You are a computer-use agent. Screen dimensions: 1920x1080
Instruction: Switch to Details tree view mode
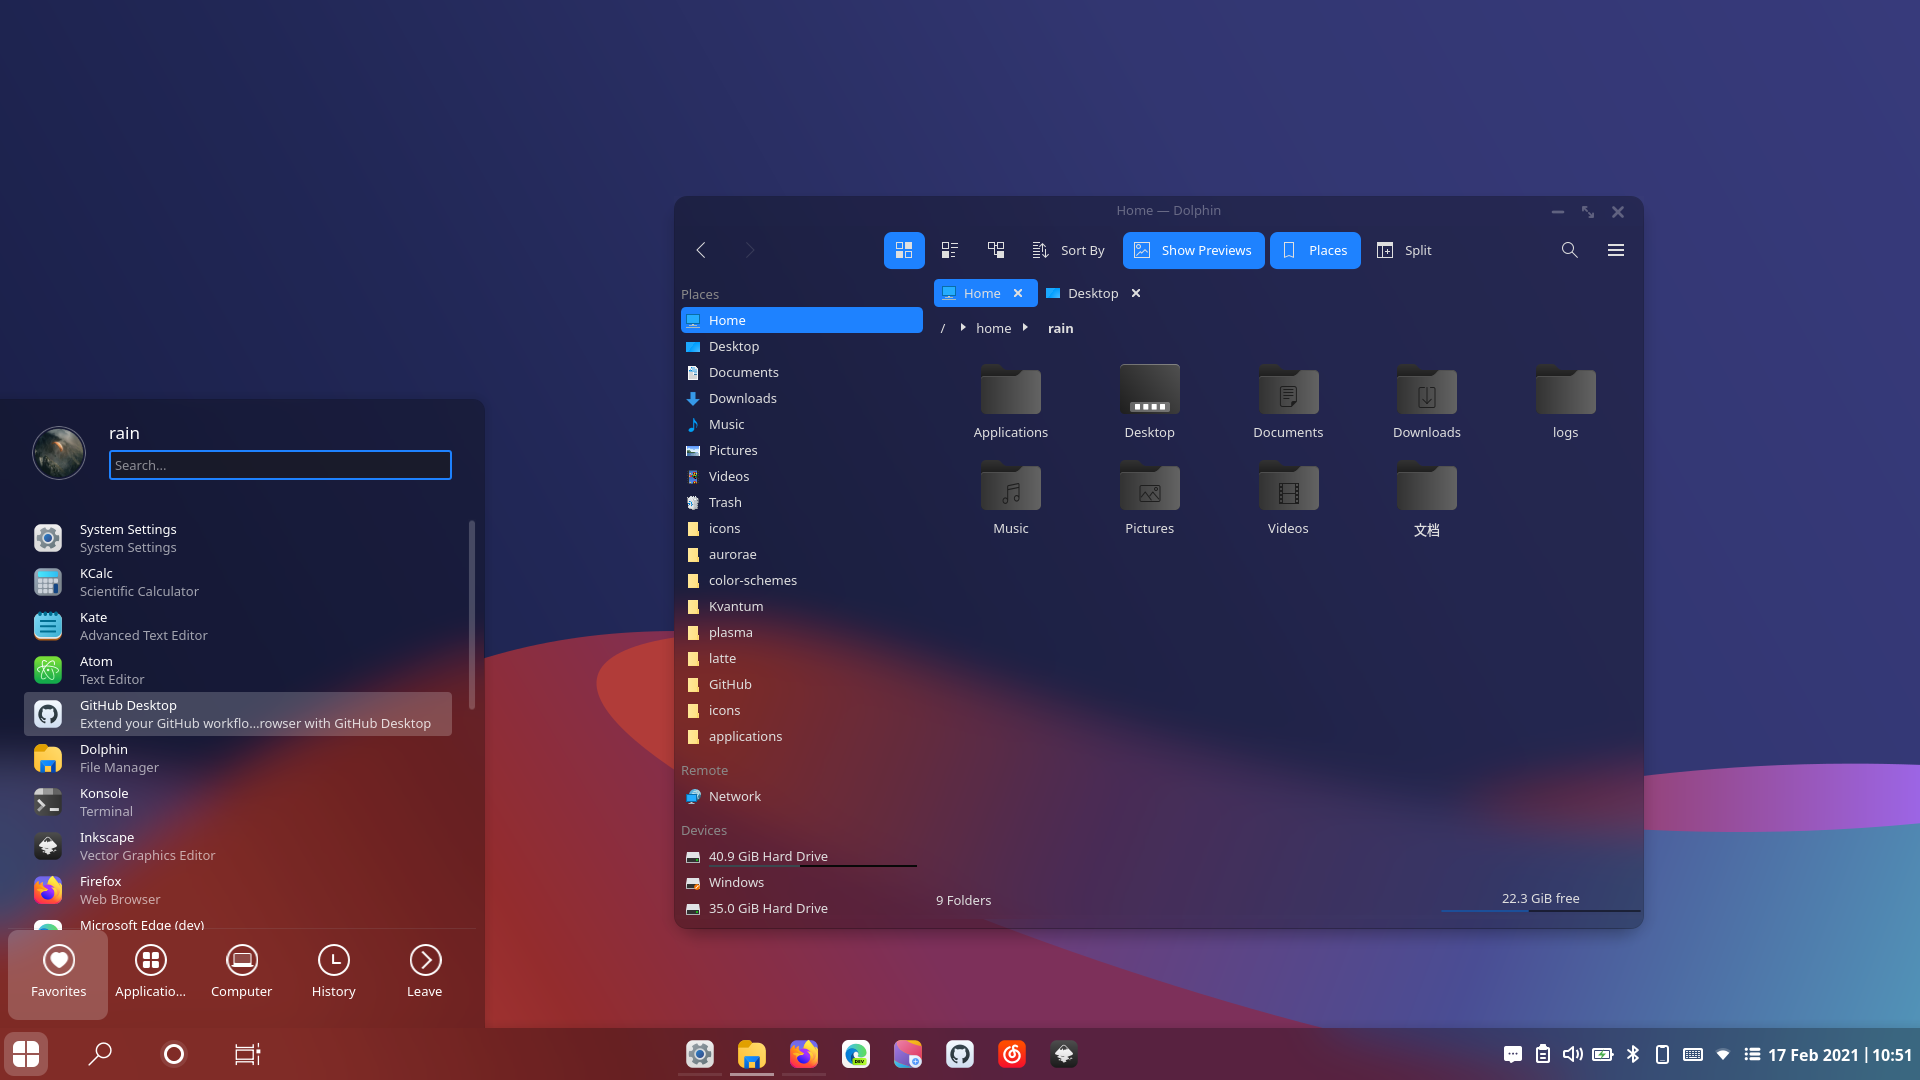(x=996, y=250)
